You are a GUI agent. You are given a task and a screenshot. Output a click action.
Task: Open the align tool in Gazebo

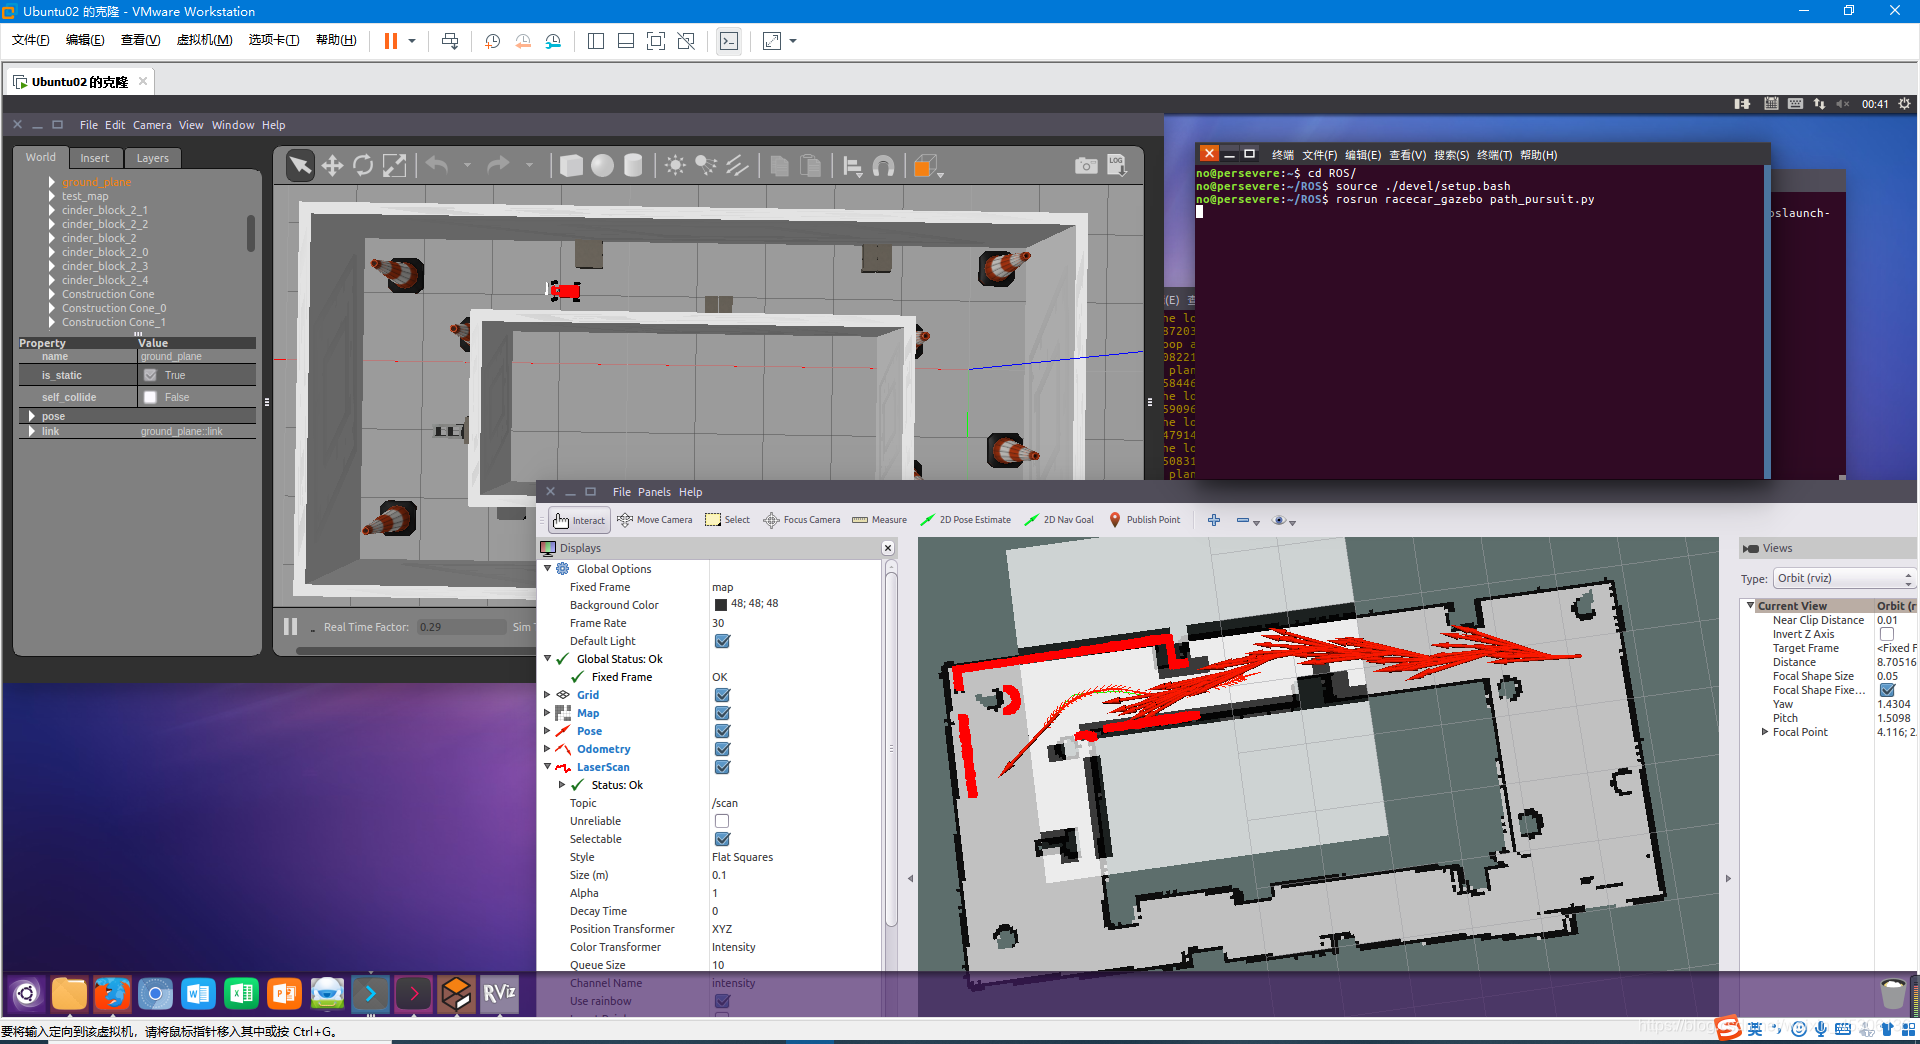coord(852,166)
